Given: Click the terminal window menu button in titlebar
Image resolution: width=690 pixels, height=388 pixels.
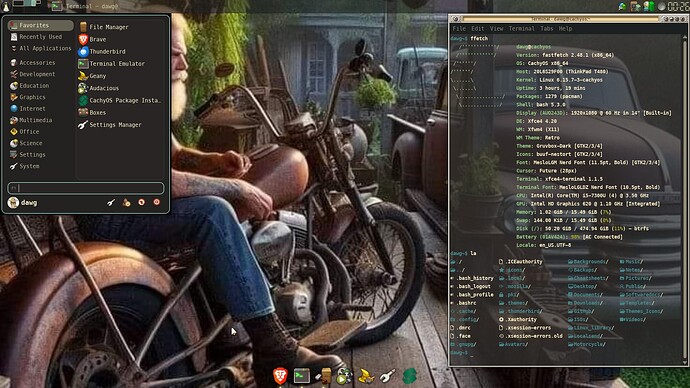Looking at the screenshot, I should point(455,19).
